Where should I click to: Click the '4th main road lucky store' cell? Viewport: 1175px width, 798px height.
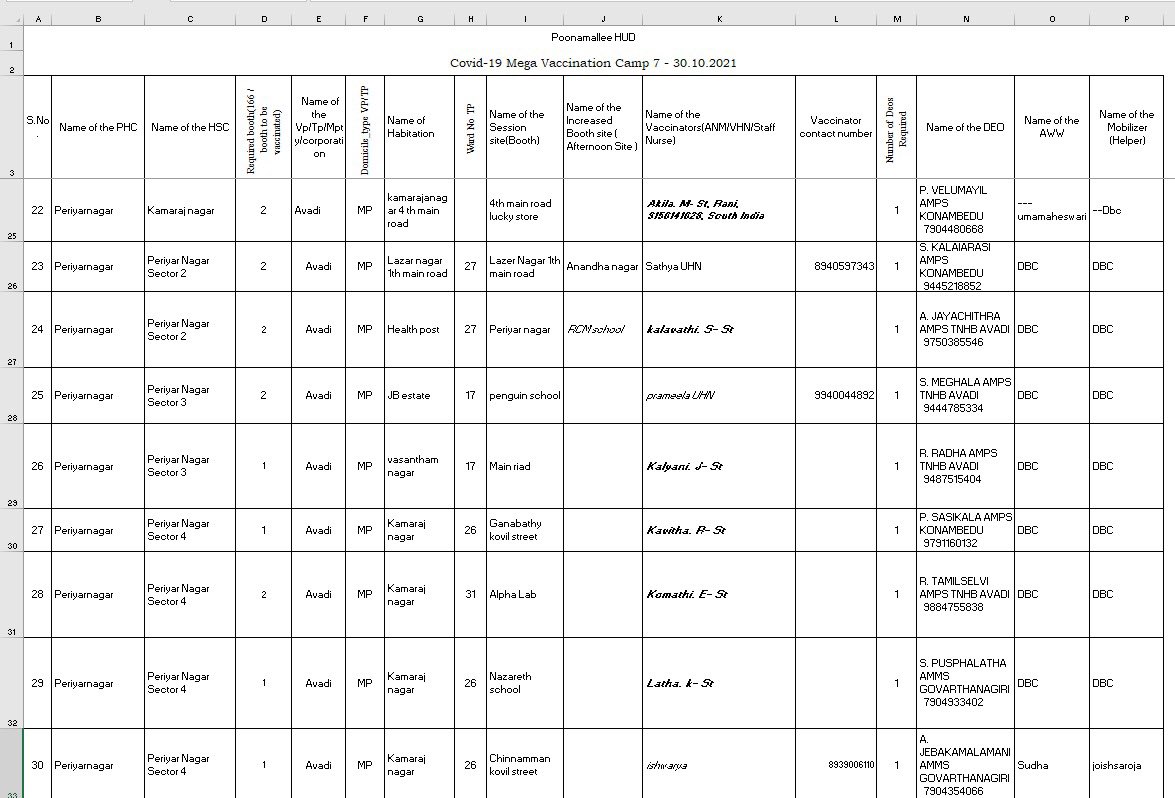[525, 211]
